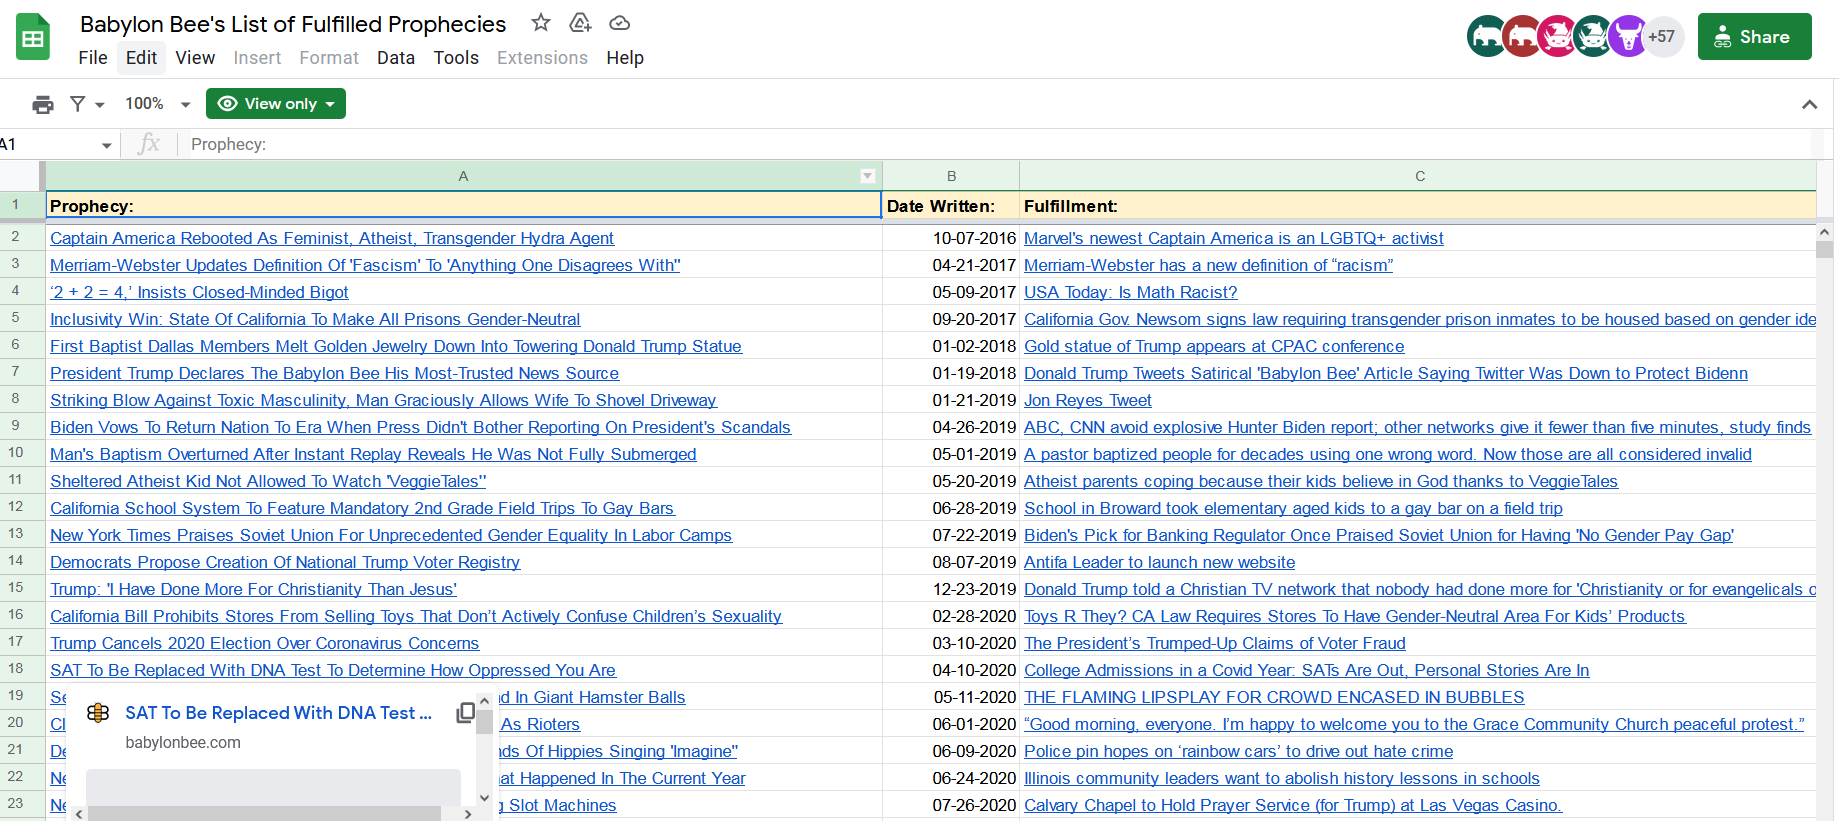
Task: Click the first anonymous viewer avatar
Action: (x=1487, y=37)
